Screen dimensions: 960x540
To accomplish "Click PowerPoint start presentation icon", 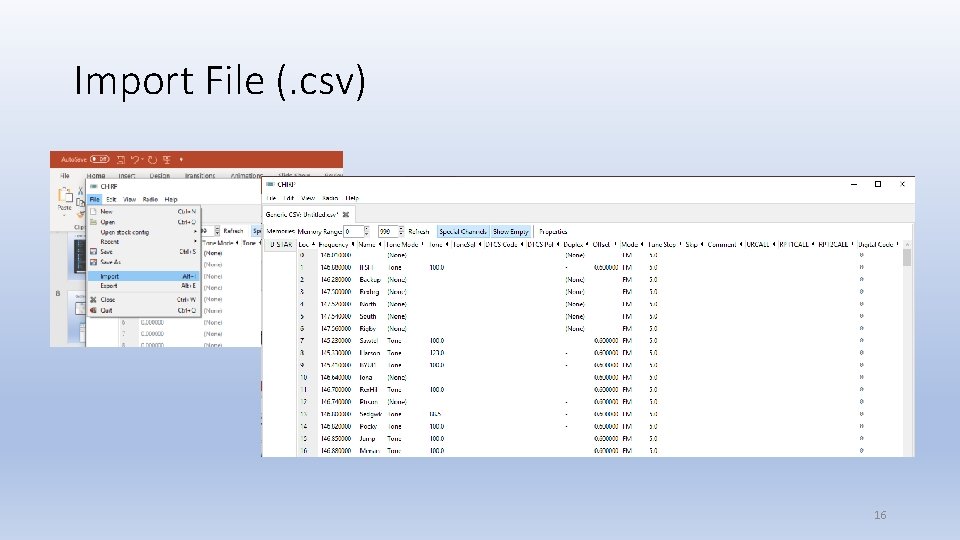I will point(167,159).
